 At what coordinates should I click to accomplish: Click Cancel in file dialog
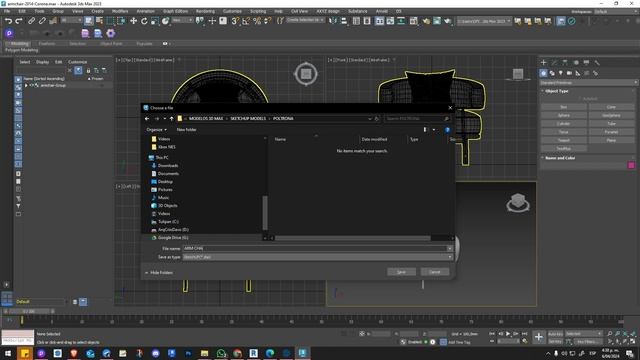tap(435, 272)
